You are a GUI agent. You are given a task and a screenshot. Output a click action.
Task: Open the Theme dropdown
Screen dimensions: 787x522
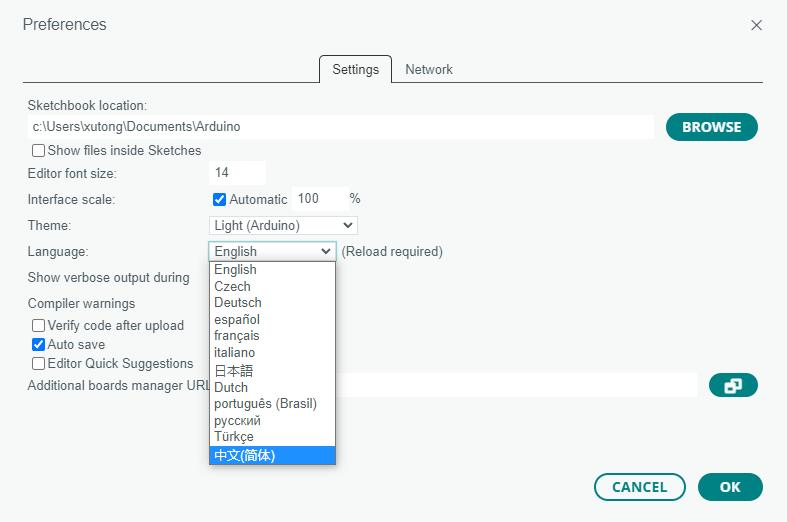click(x=283, y=226)
